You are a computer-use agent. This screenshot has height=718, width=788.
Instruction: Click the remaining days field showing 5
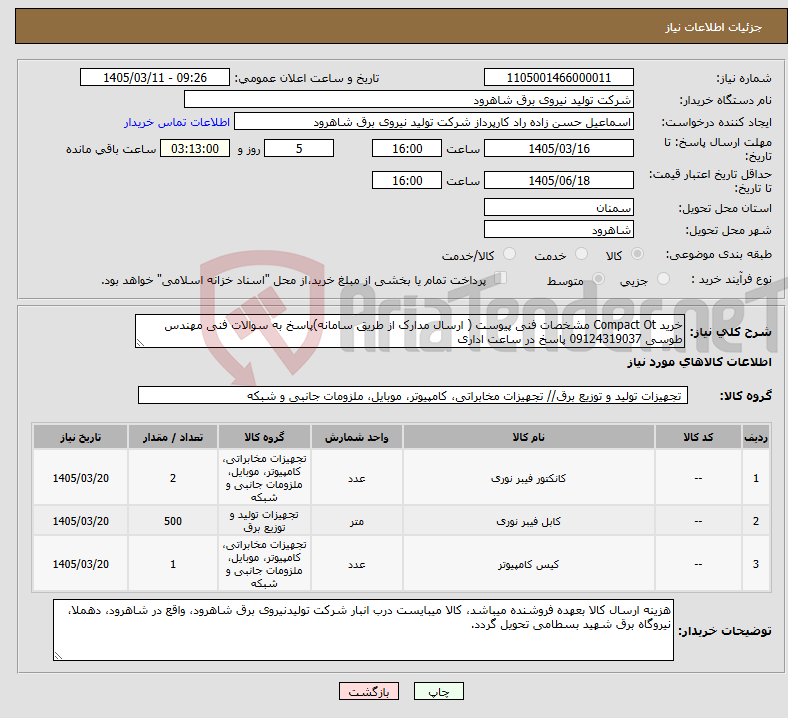[x=299, y=149]
